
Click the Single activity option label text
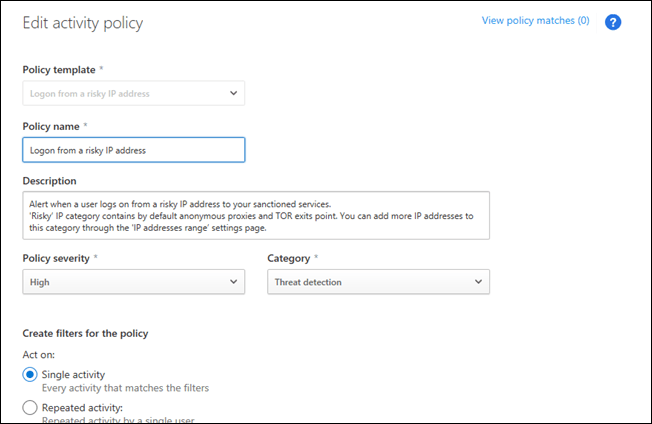pos(73,374)
